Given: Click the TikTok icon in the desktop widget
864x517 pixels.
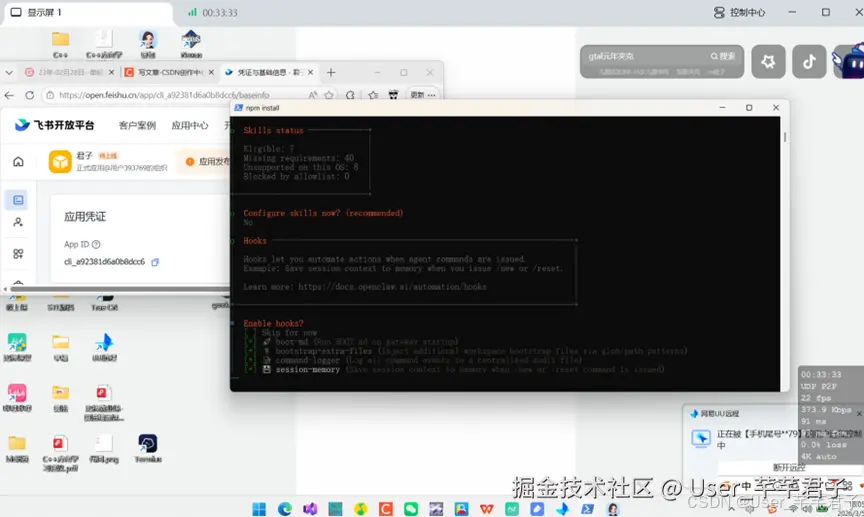Looking at the screenshot, I should pos(809,61).
